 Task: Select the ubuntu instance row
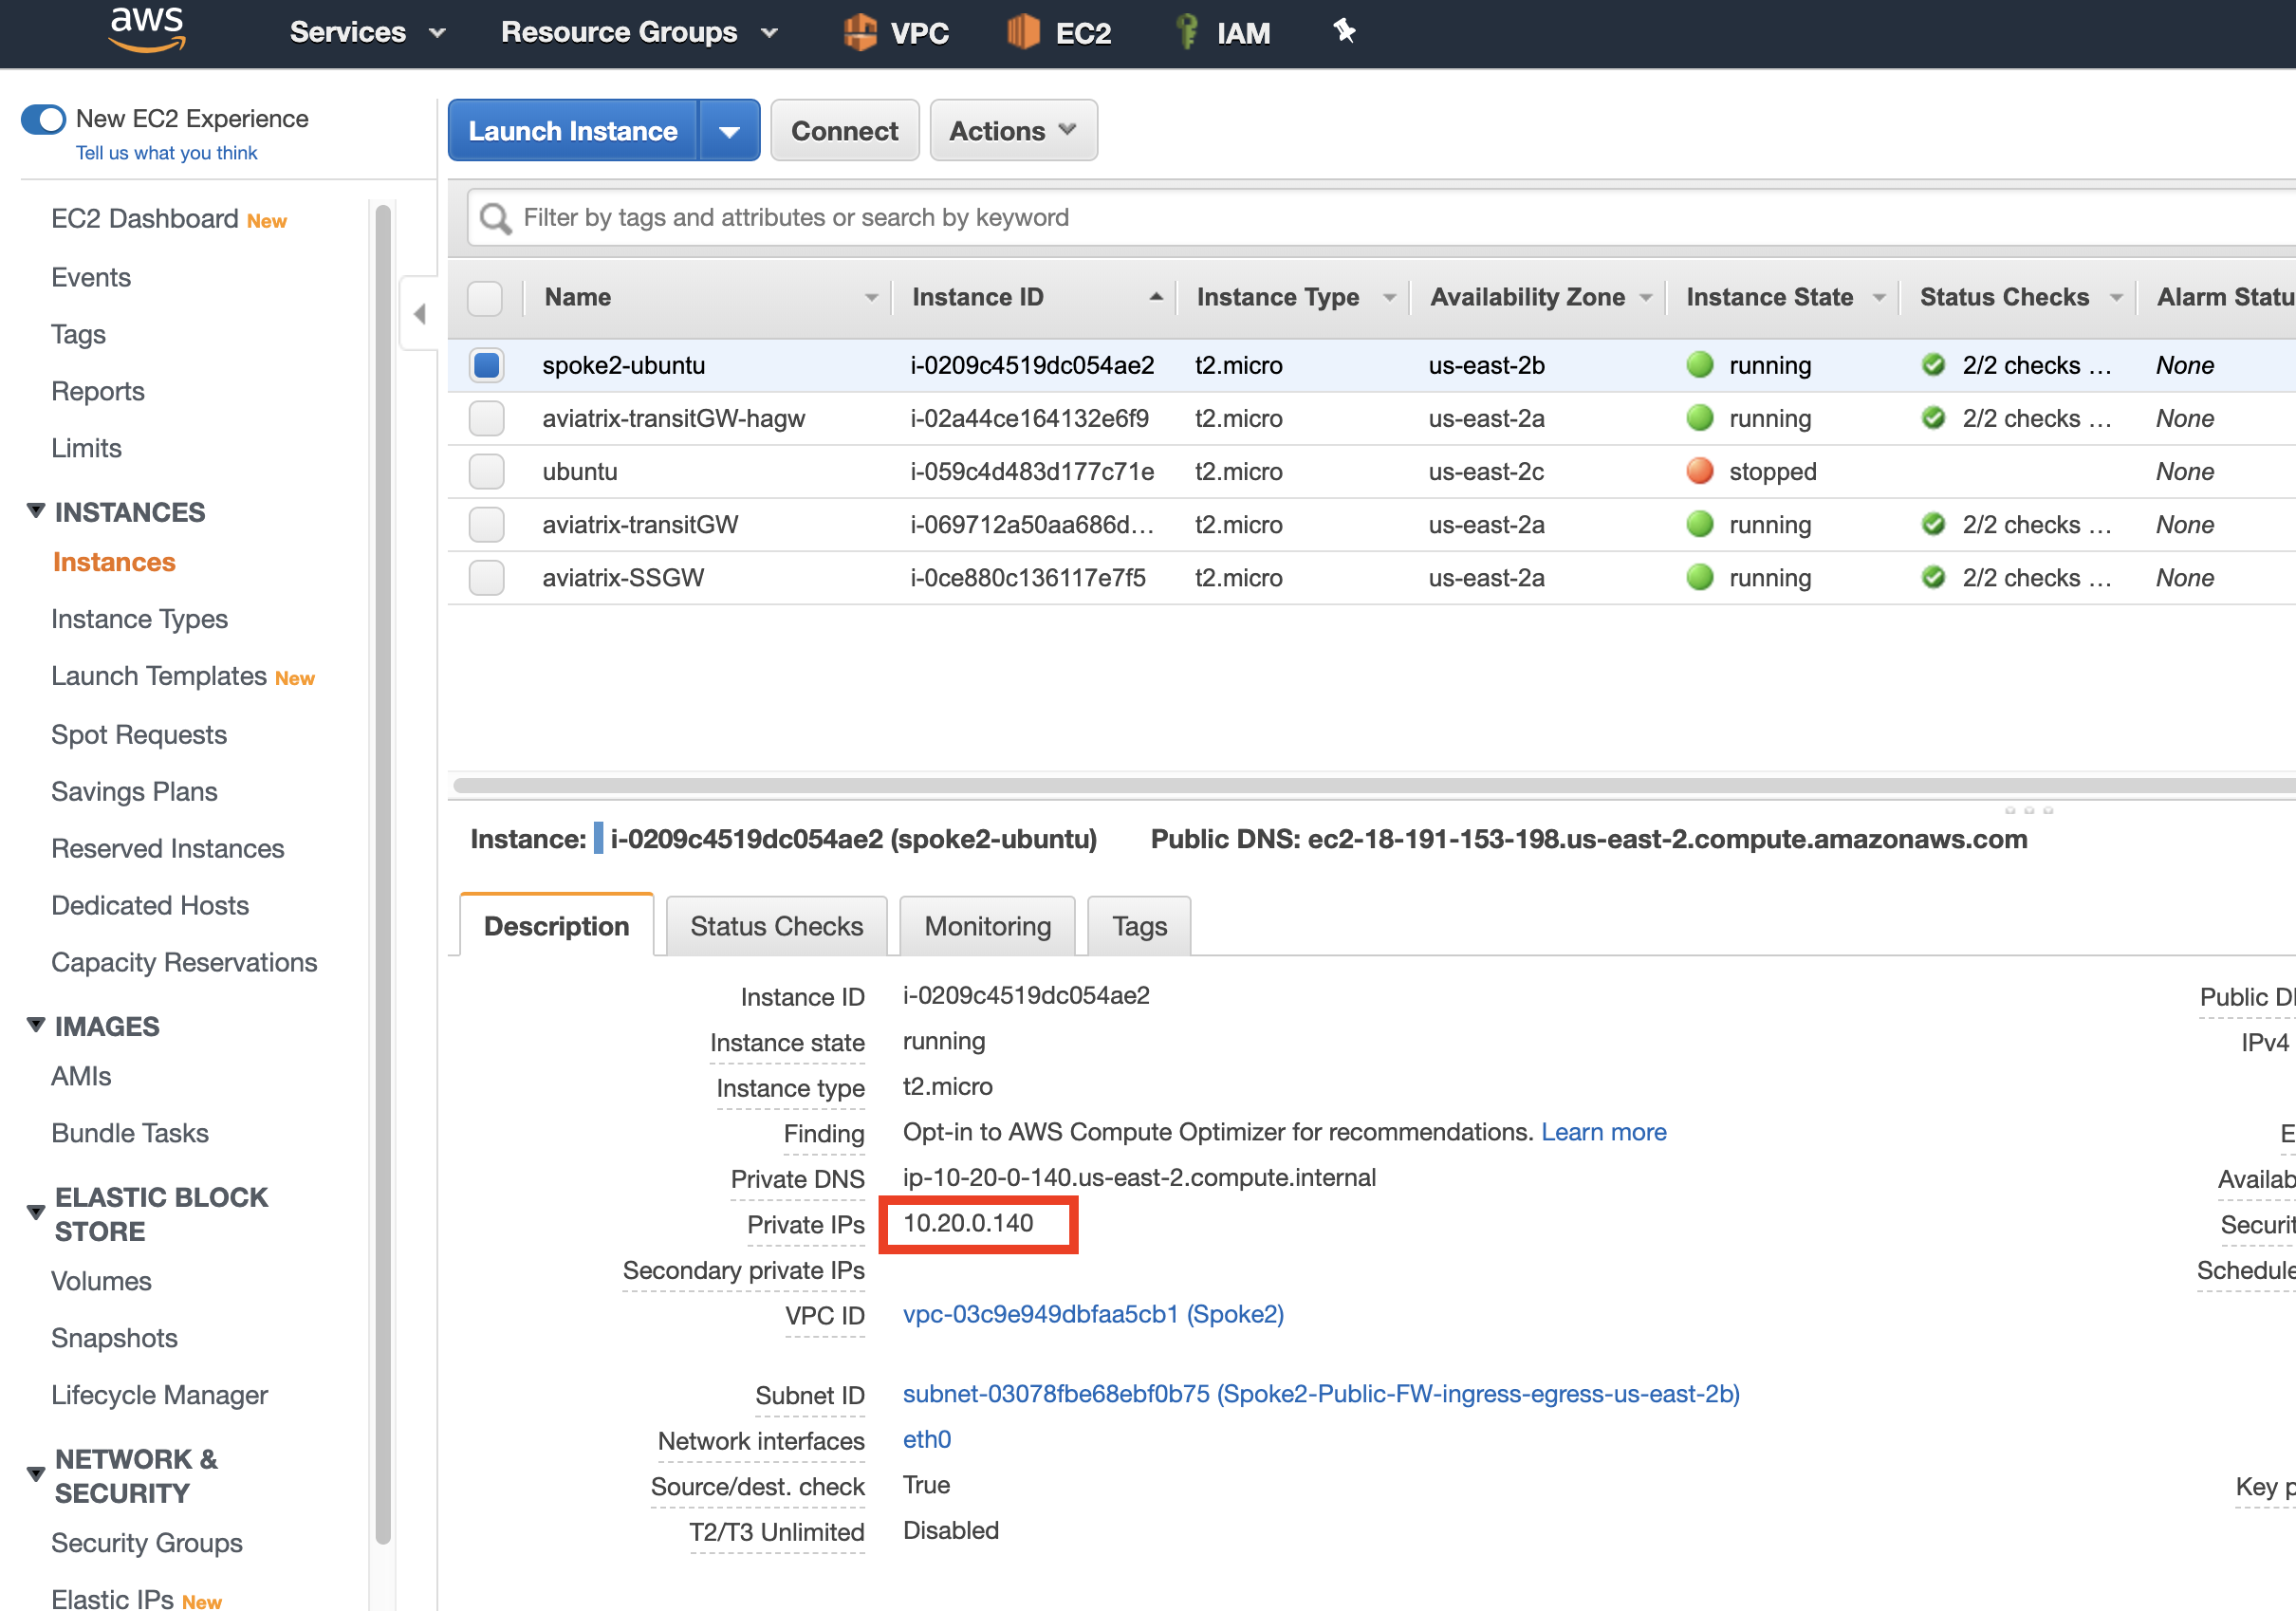point(1372,471)
